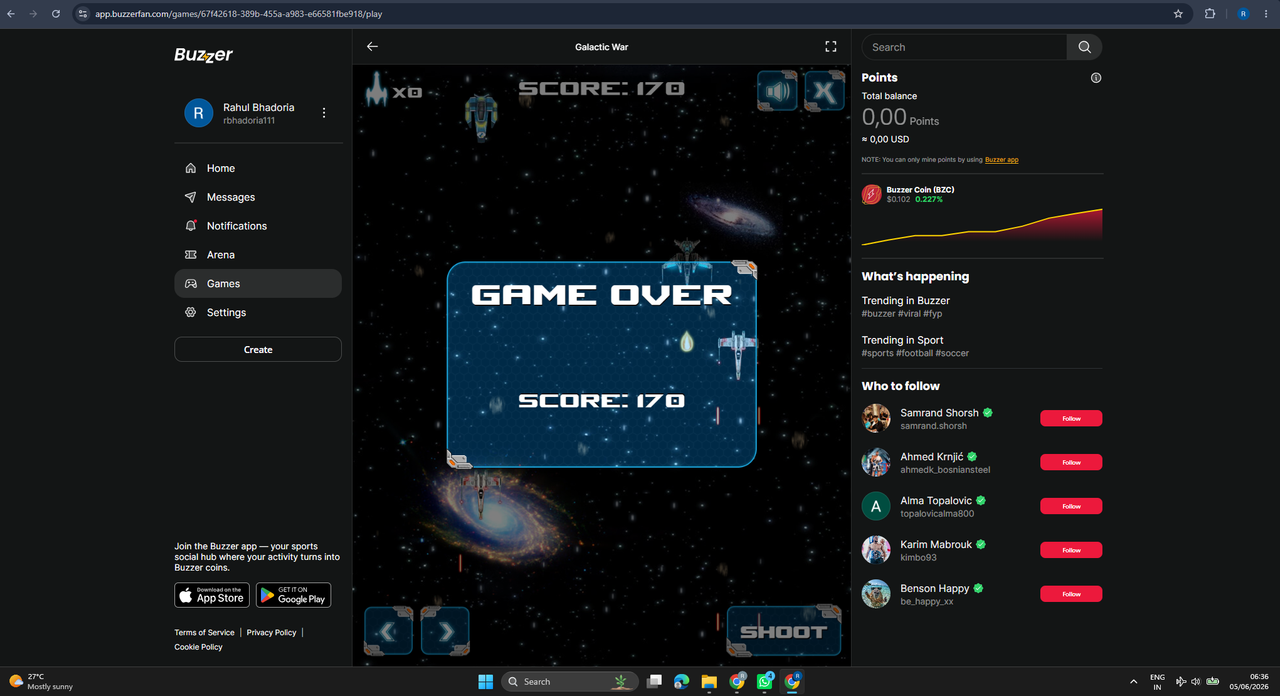The height and width of the screenshot is (696, 1280).
Task: Click the SHOOT button
Action: click(x=784, y=631)
